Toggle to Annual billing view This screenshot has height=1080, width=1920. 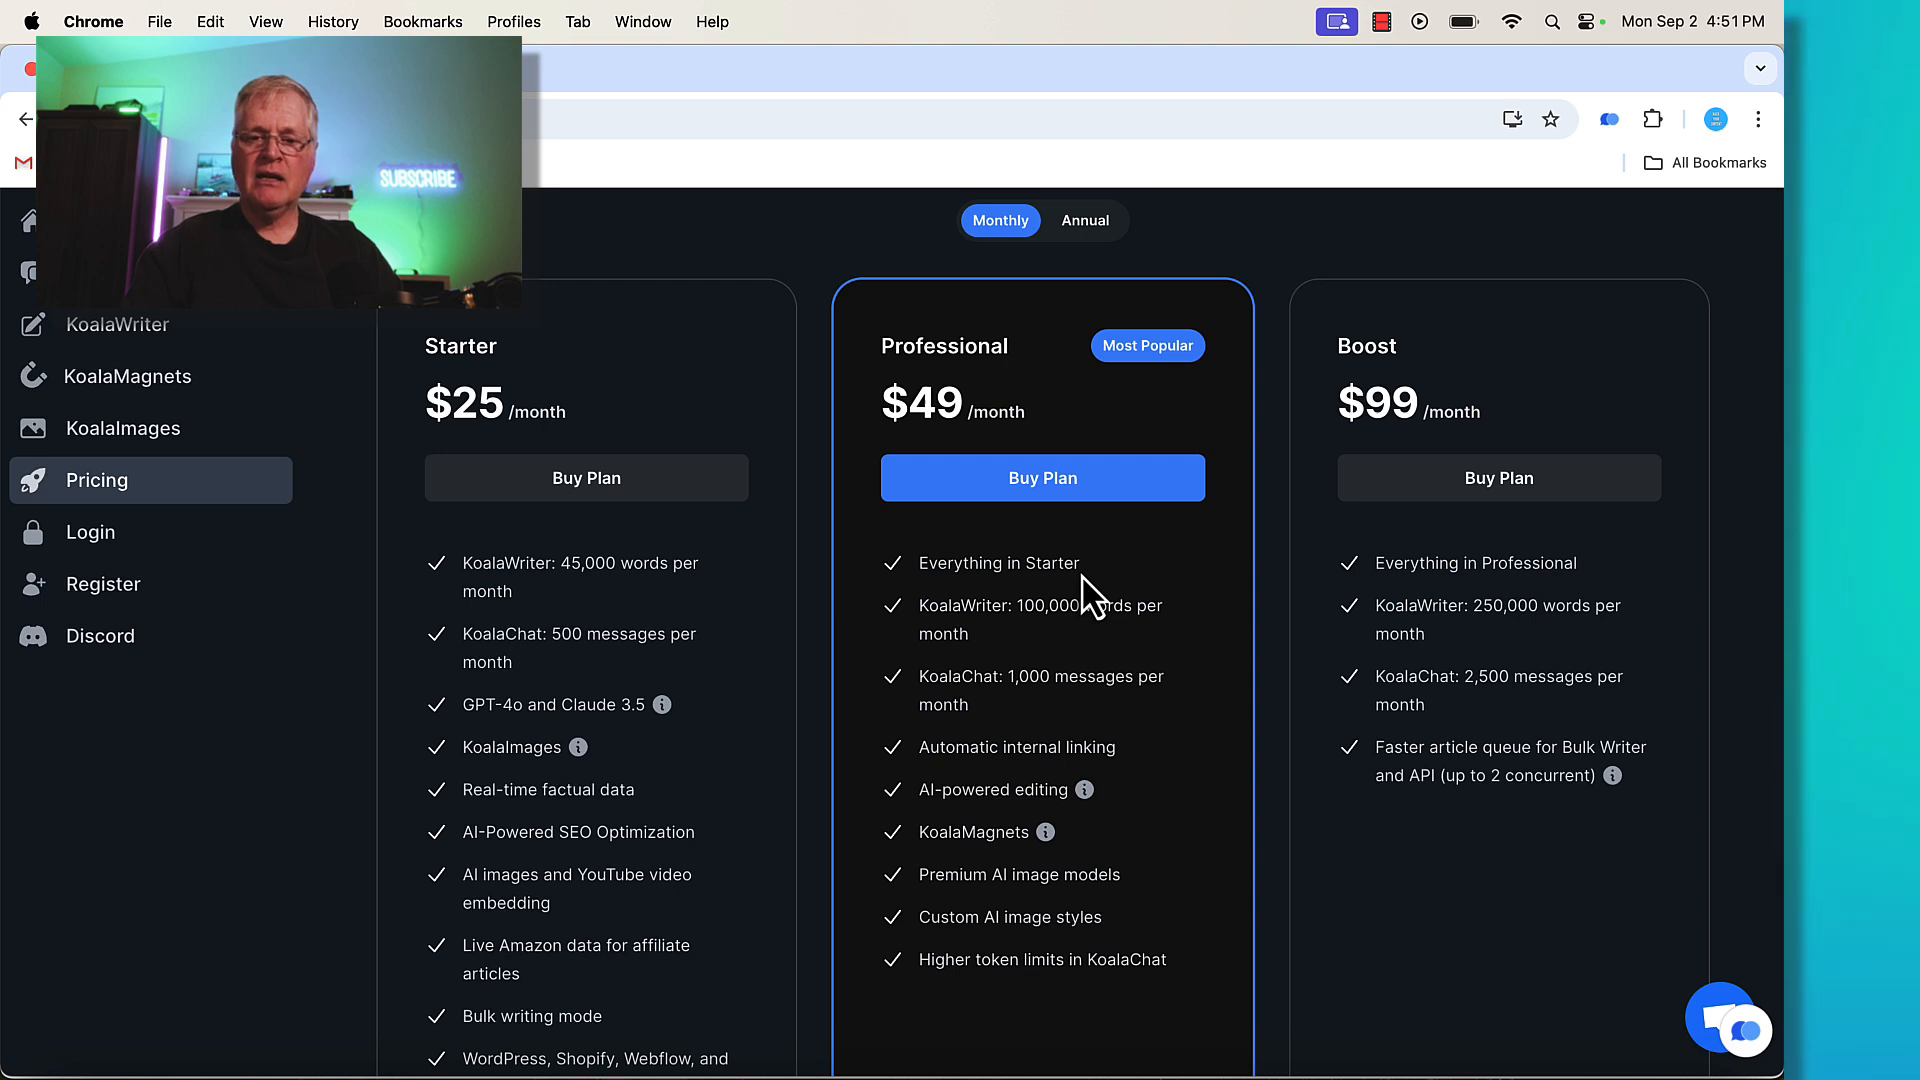[x=1084, y=220]
